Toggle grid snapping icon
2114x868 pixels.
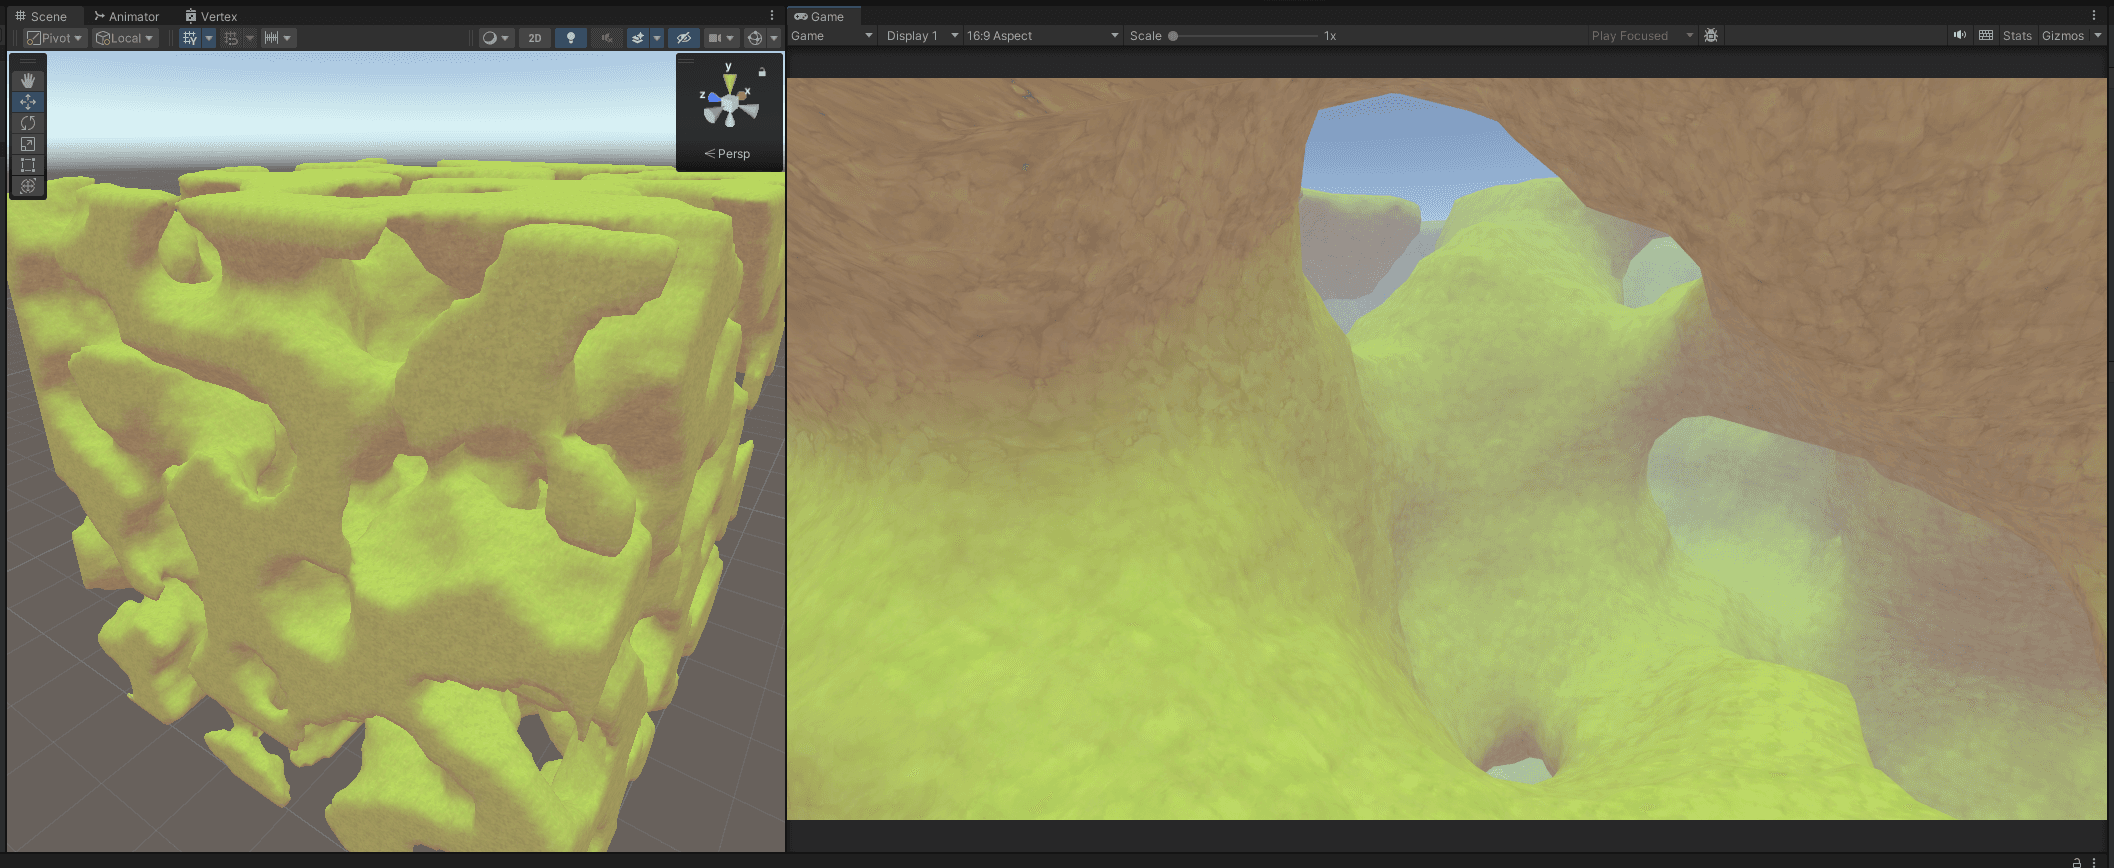point(231,38)
